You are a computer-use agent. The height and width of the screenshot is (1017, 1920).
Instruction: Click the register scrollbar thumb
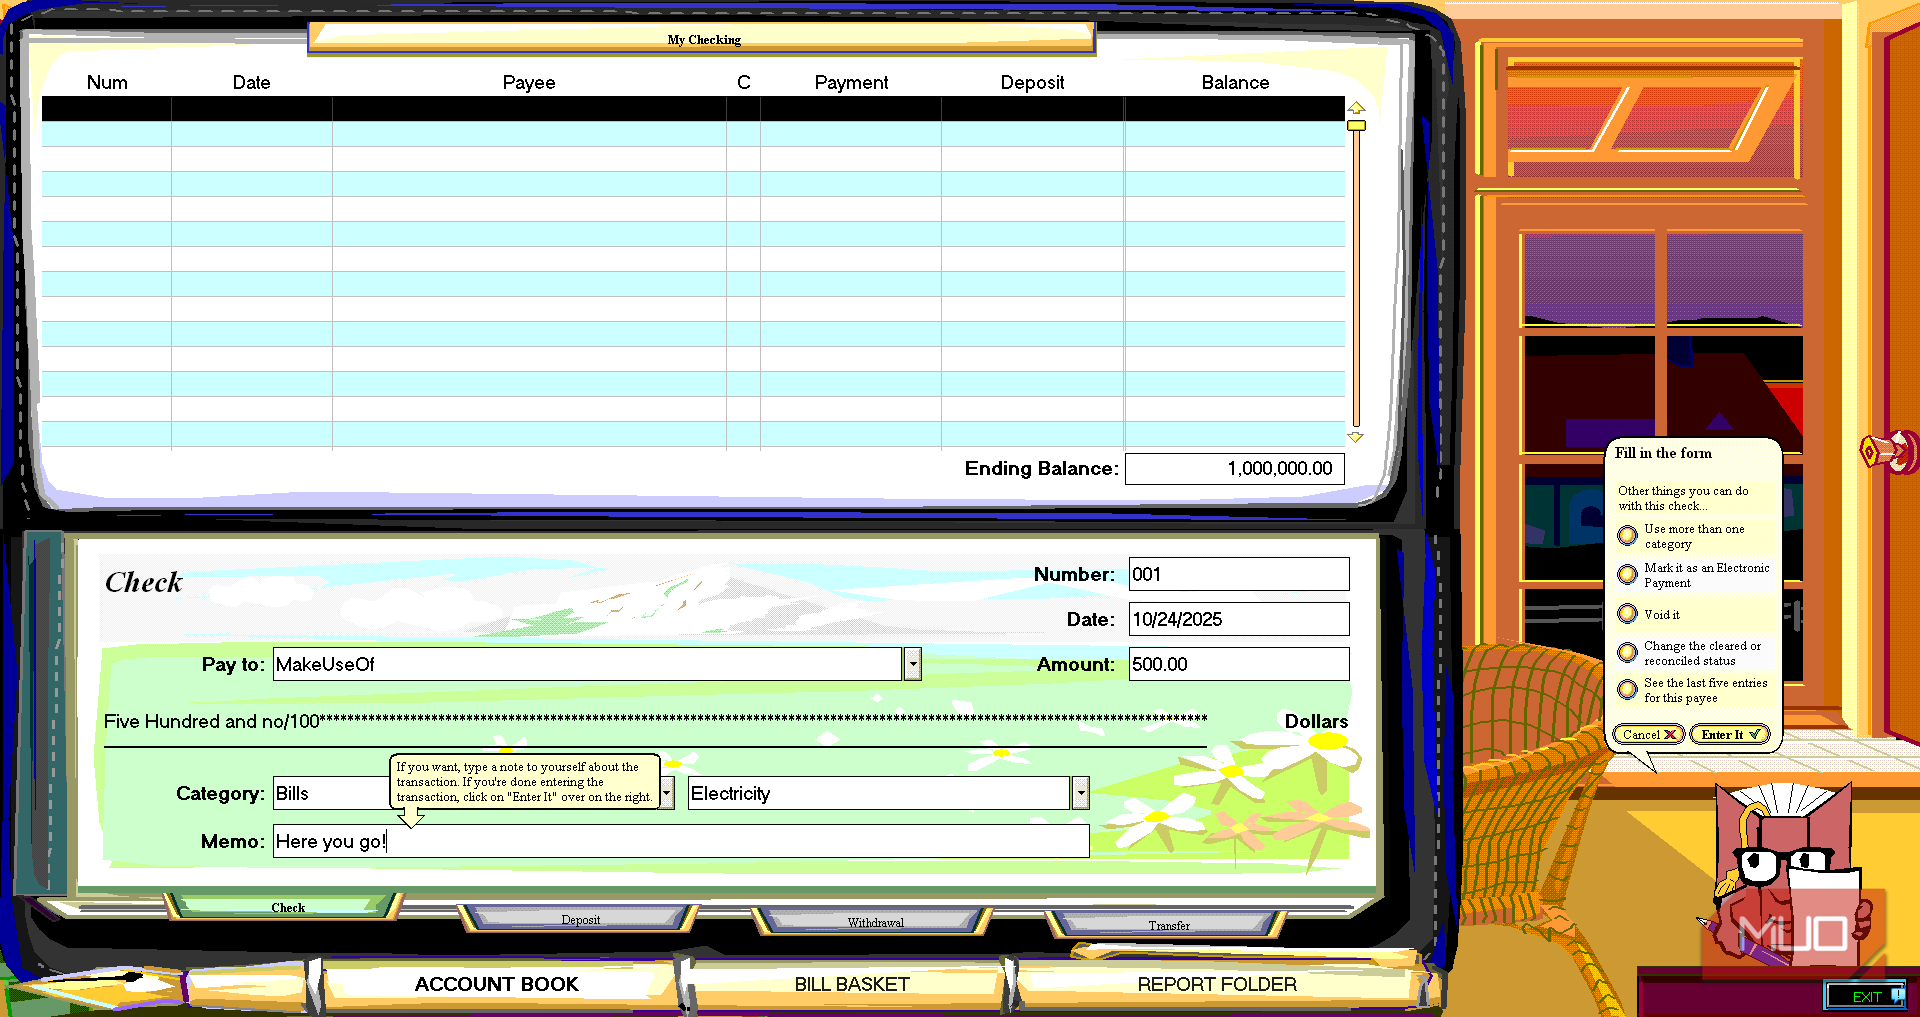pos(1356,126)
